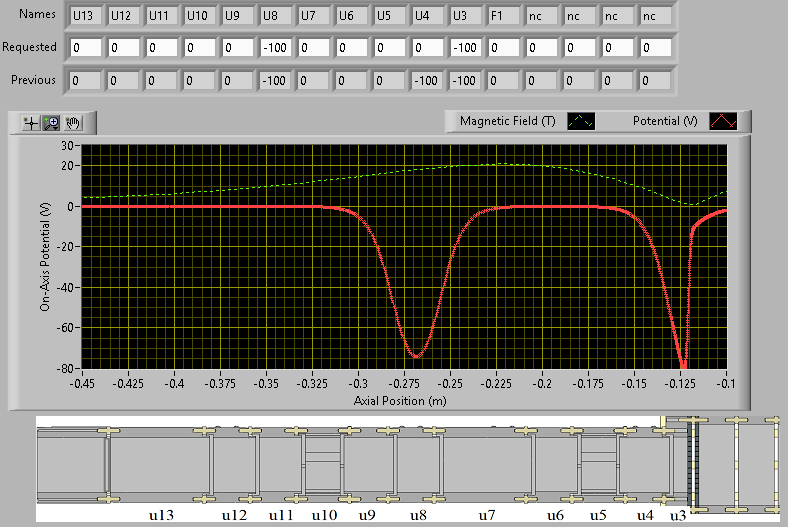Click the Requested -100 field for U3
This screenshot has width=788, height=527.
(466, 48)
